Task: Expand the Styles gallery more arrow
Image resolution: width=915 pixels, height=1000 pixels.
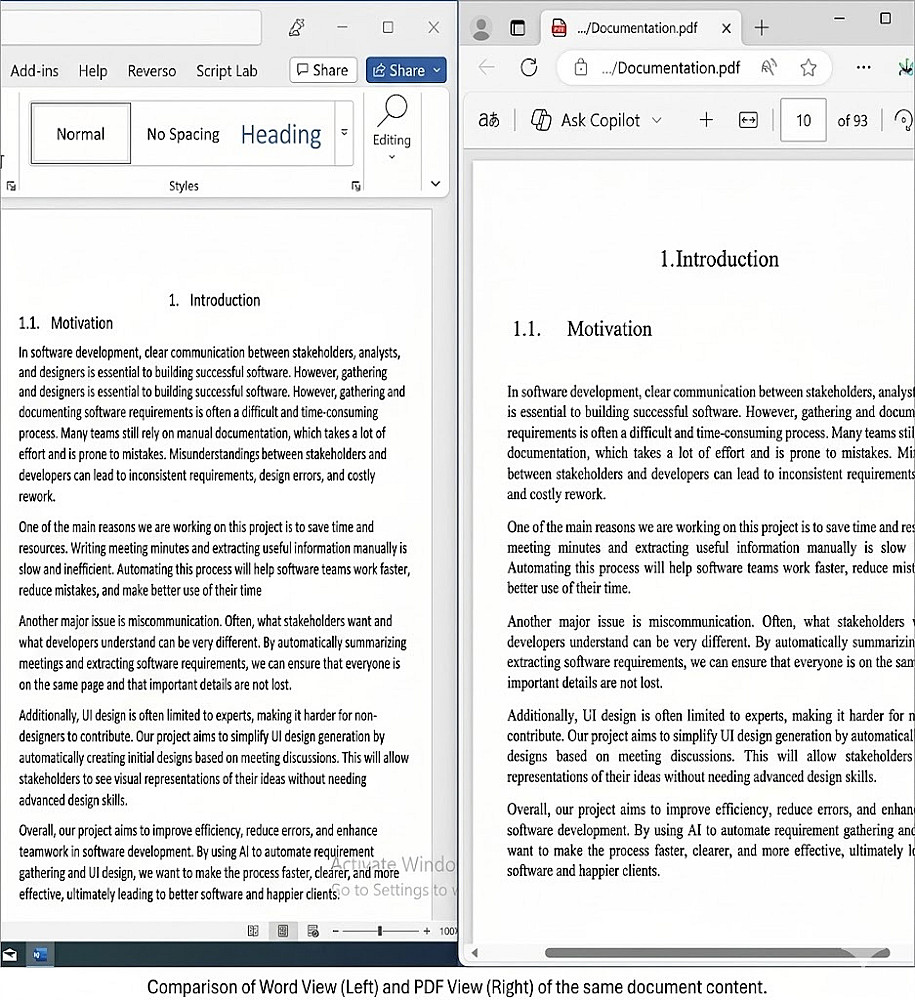Action: (344, 133)
